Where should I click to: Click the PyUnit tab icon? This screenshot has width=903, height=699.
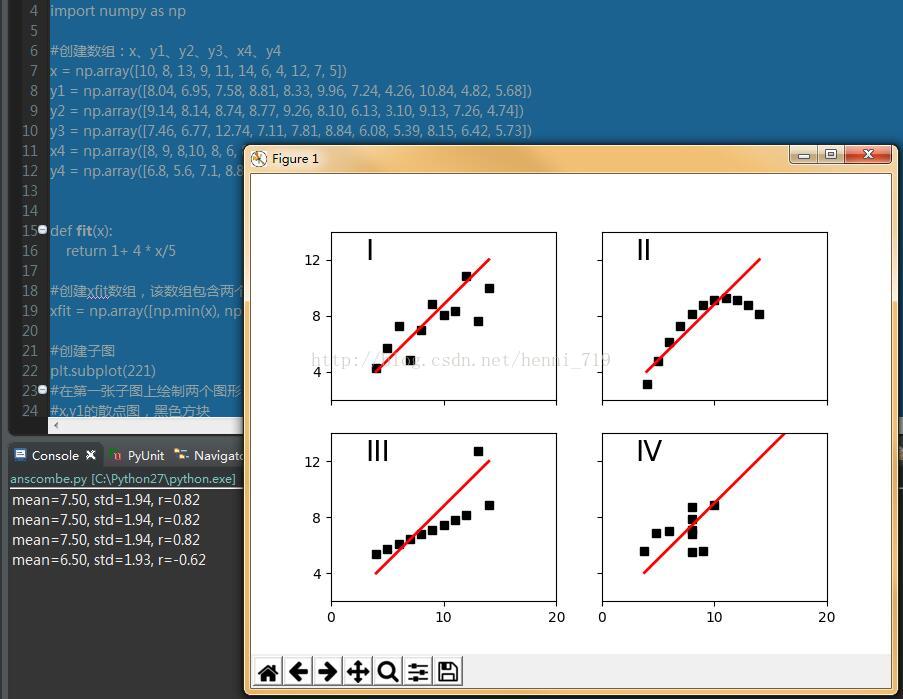click(x=116, y=455)
